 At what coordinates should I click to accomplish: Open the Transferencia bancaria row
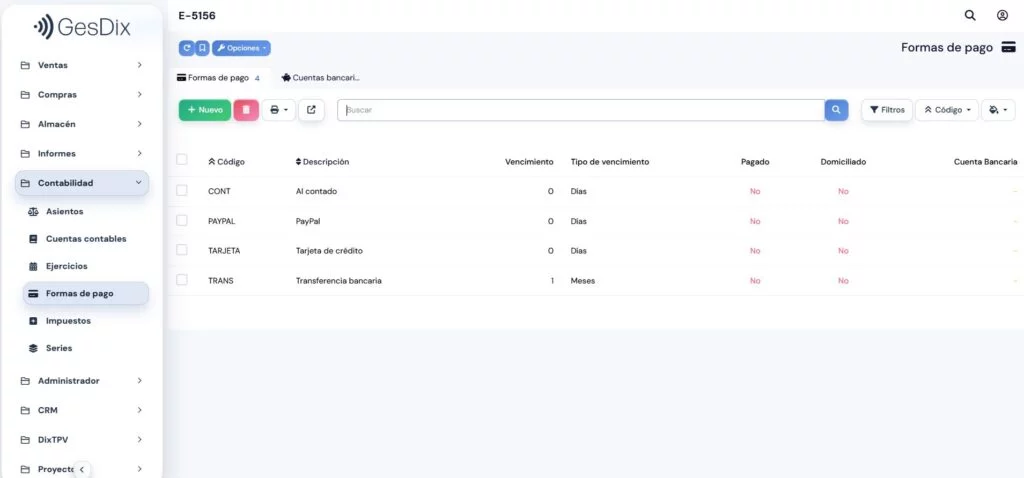596,281
